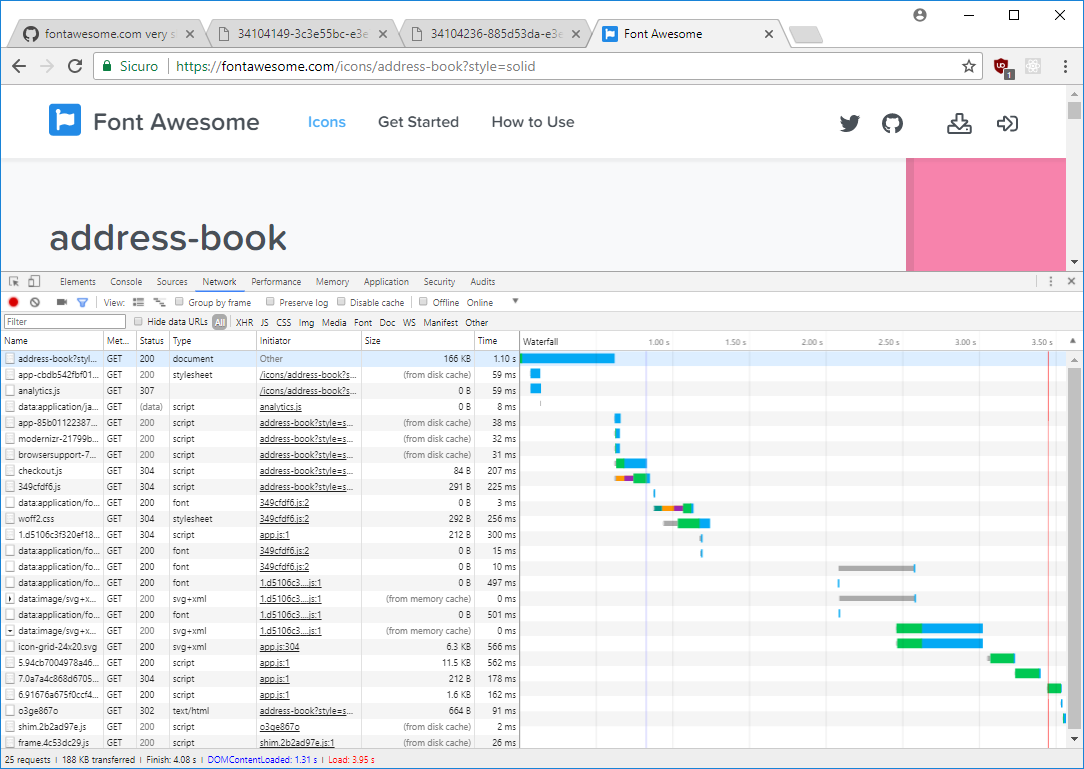
Task: Open the Online throttling dropdown
Action: [492, 302]
